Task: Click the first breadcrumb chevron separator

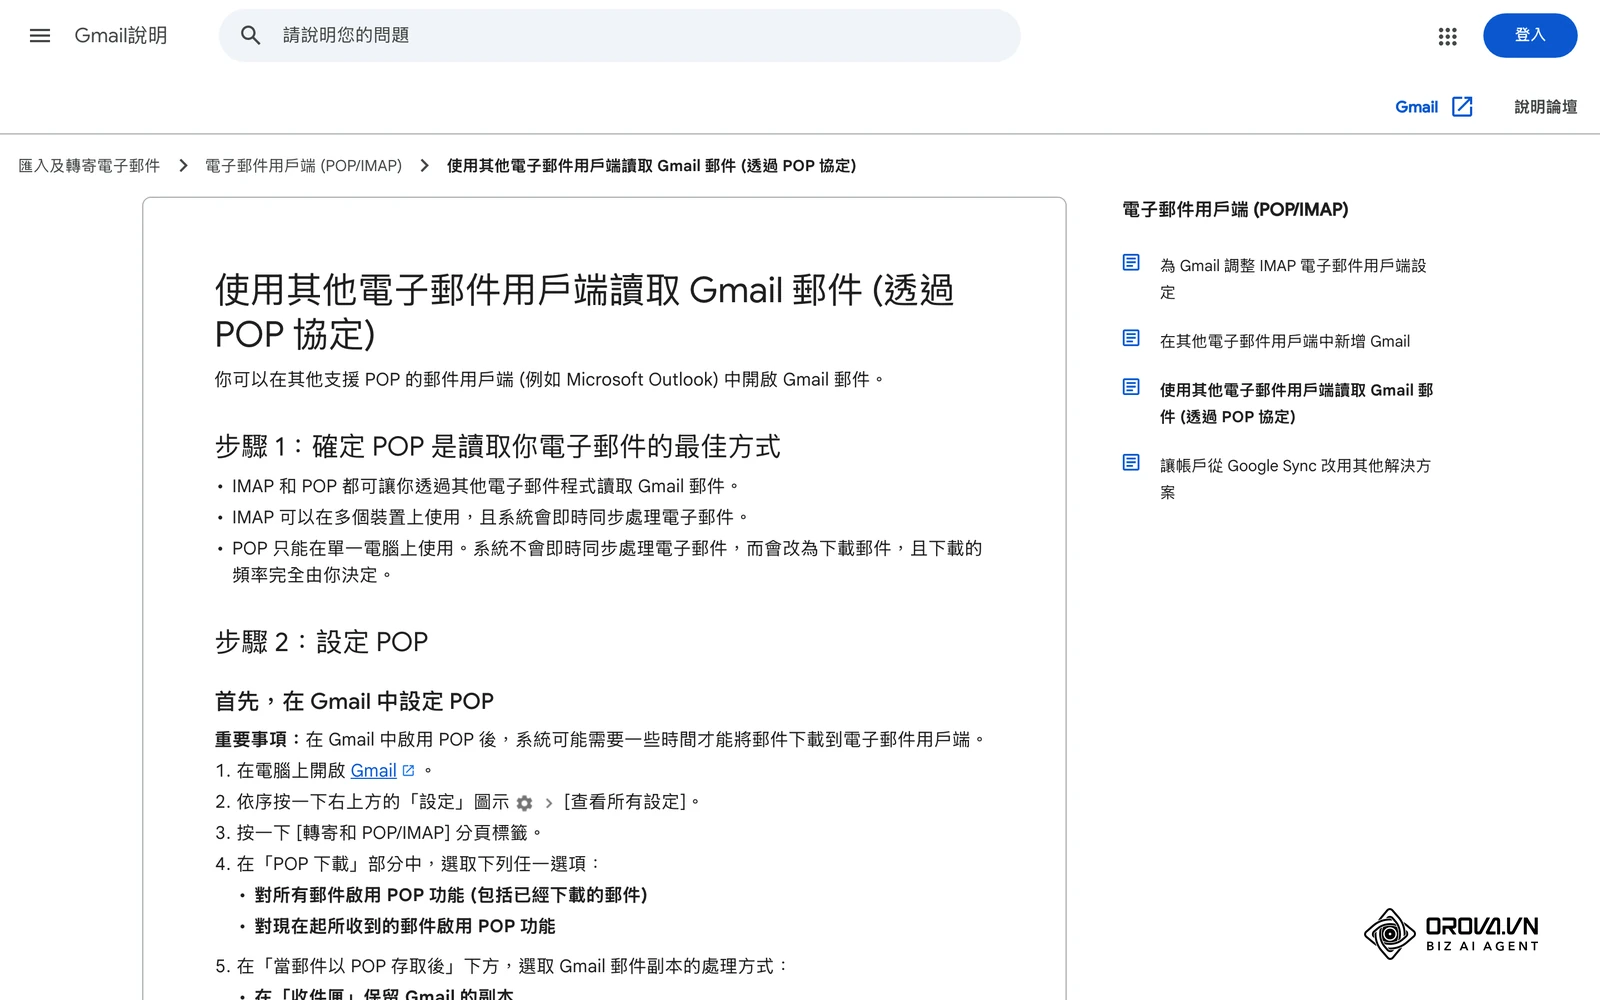Action: pyautogui.click(x=183, y=166)
